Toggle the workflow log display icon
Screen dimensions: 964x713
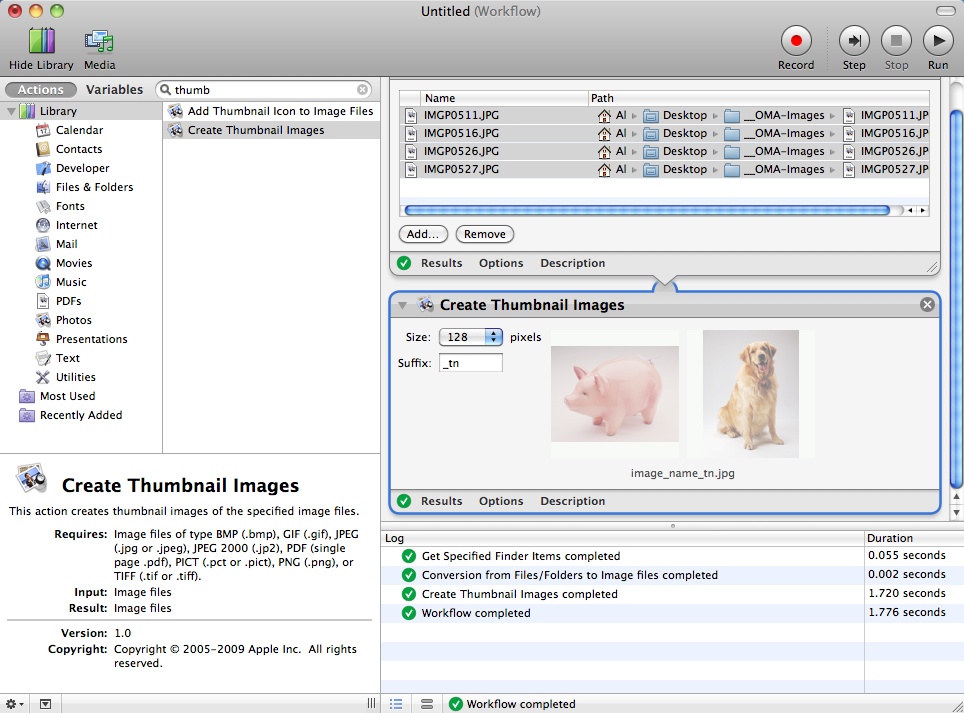point(427,704)
